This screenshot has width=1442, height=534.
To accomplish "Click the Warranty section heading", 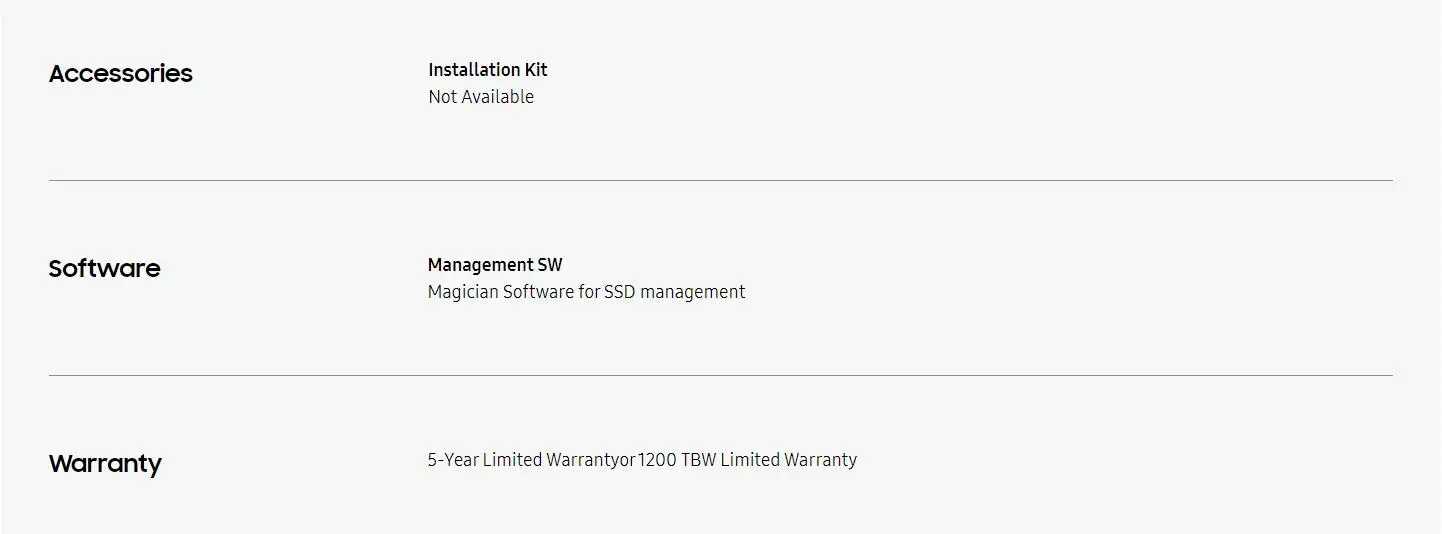I will 105,464.
